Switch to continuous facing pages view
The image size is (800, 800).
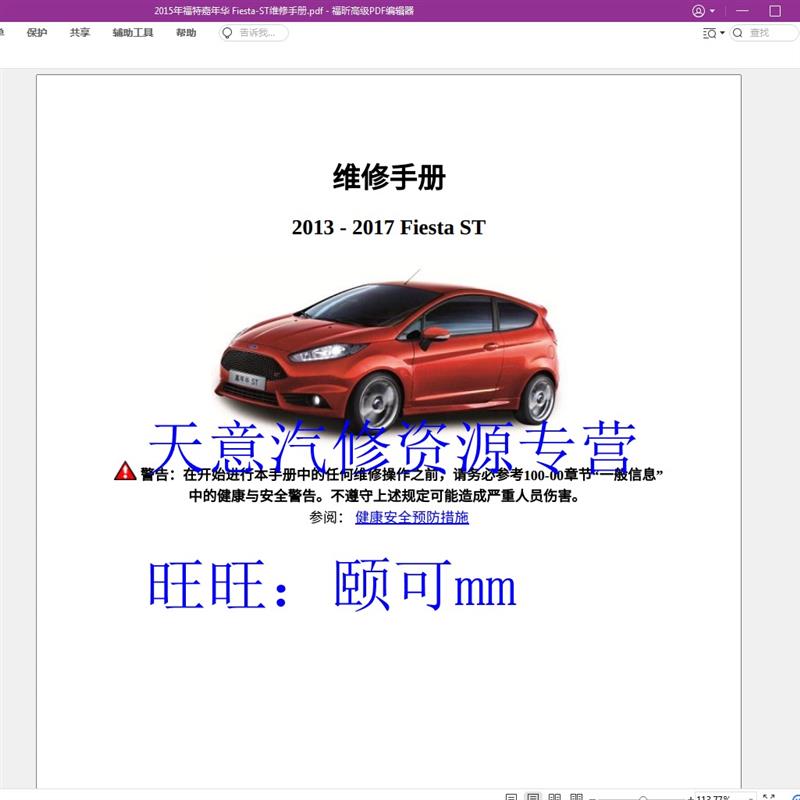[x=577, y=796]
